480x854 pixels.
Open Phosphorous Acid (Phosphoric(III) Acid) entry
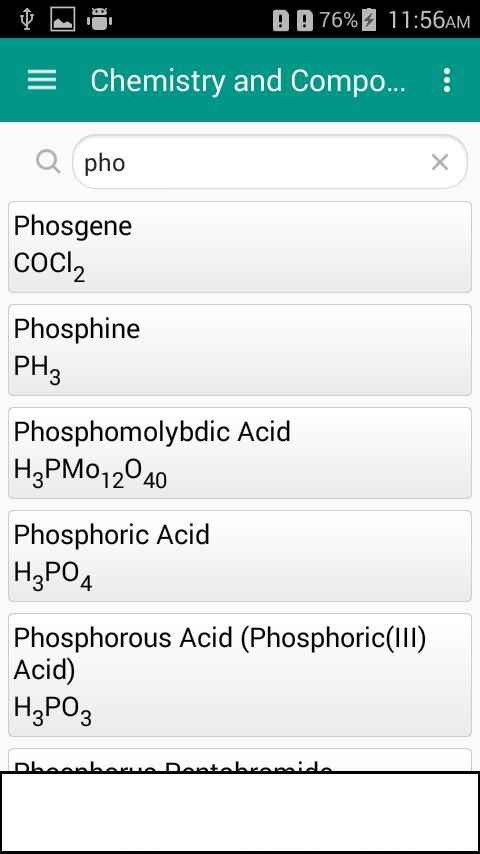[x=240, y=675]
